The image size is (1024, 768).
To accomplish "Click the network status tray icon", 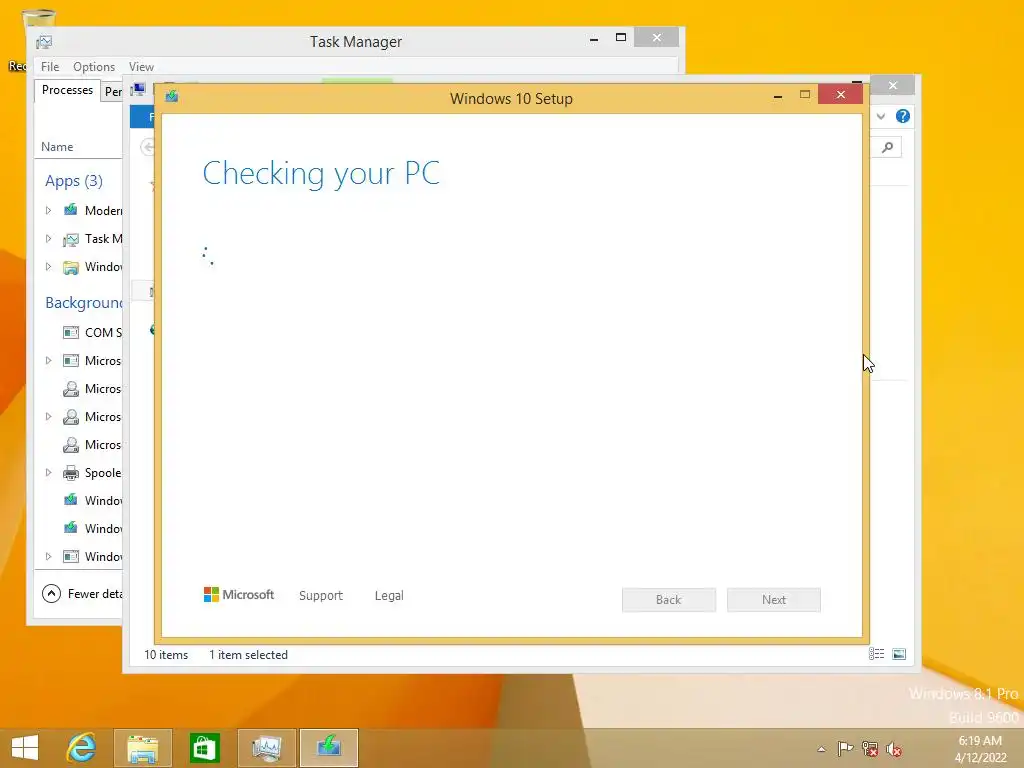I will [870, 749].
